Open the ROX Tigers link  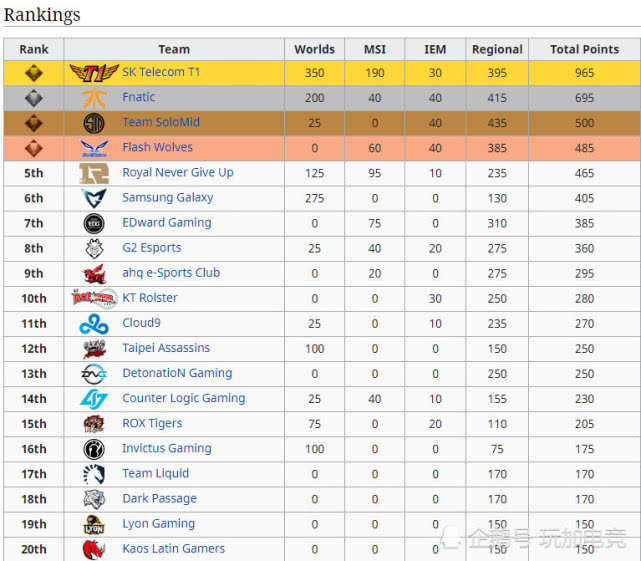point(152,423)
